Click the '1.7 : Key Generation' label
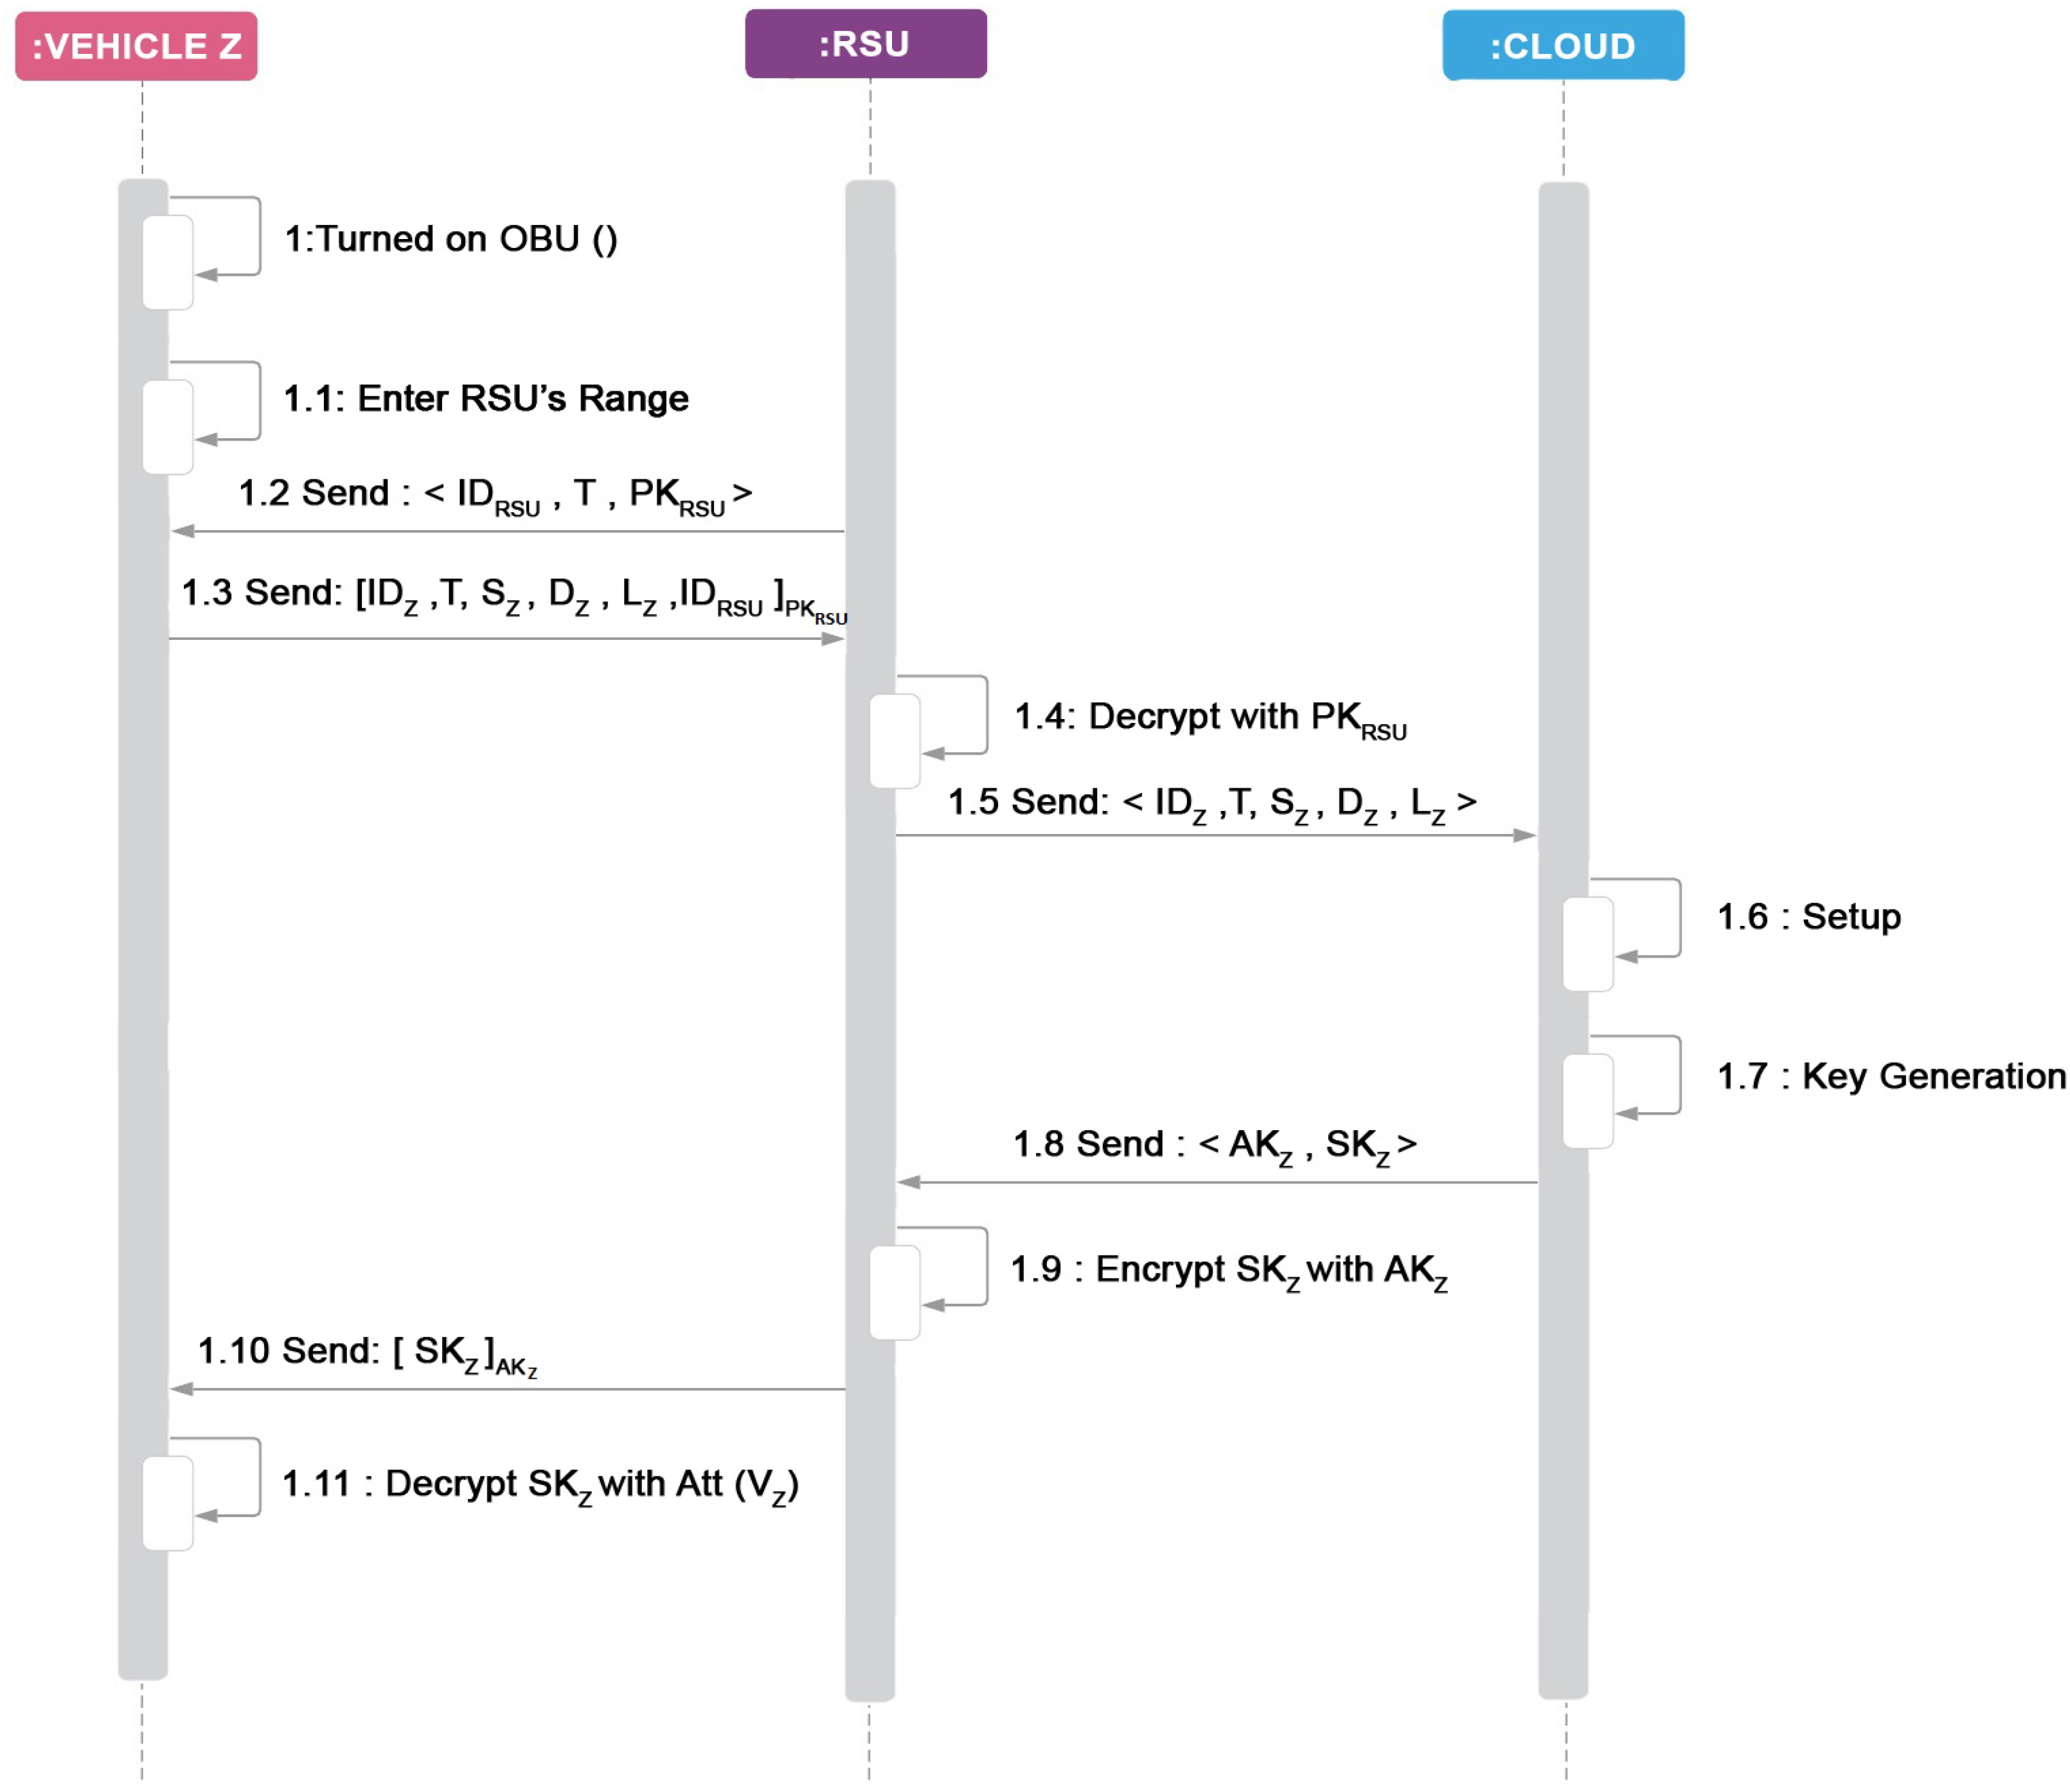The width and height of the screenshot is (2070, 1792). click(x=1891, y=1076)
